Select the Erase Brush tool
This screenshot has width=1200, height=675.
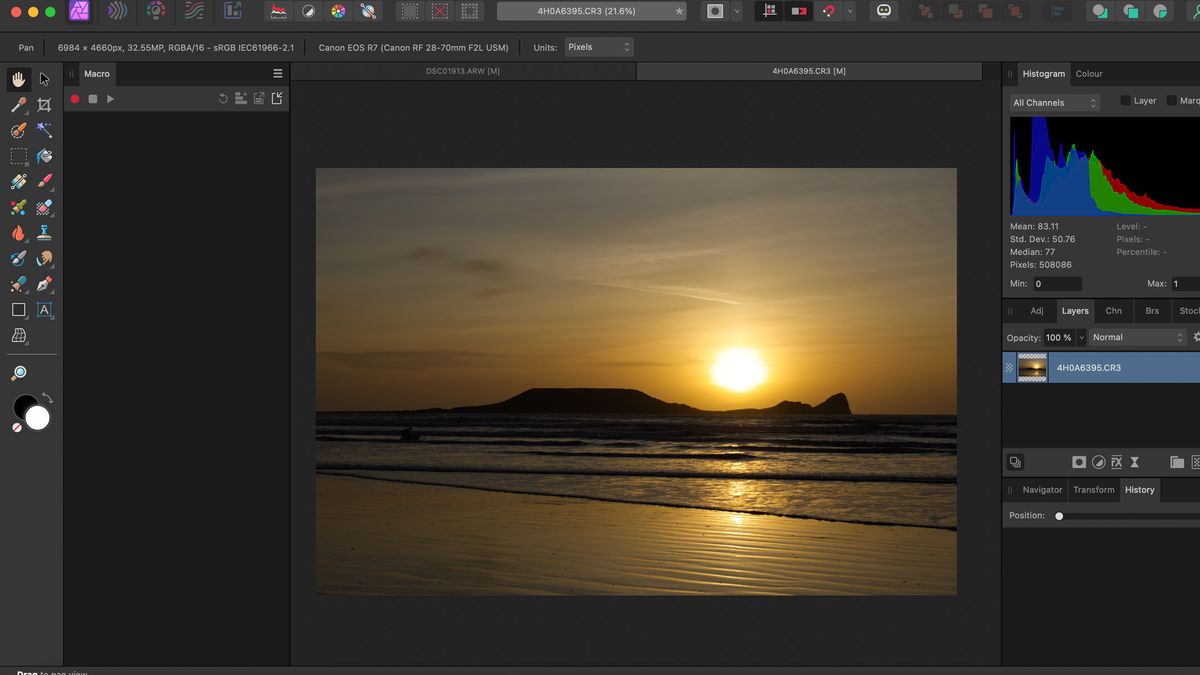point(44,207)
